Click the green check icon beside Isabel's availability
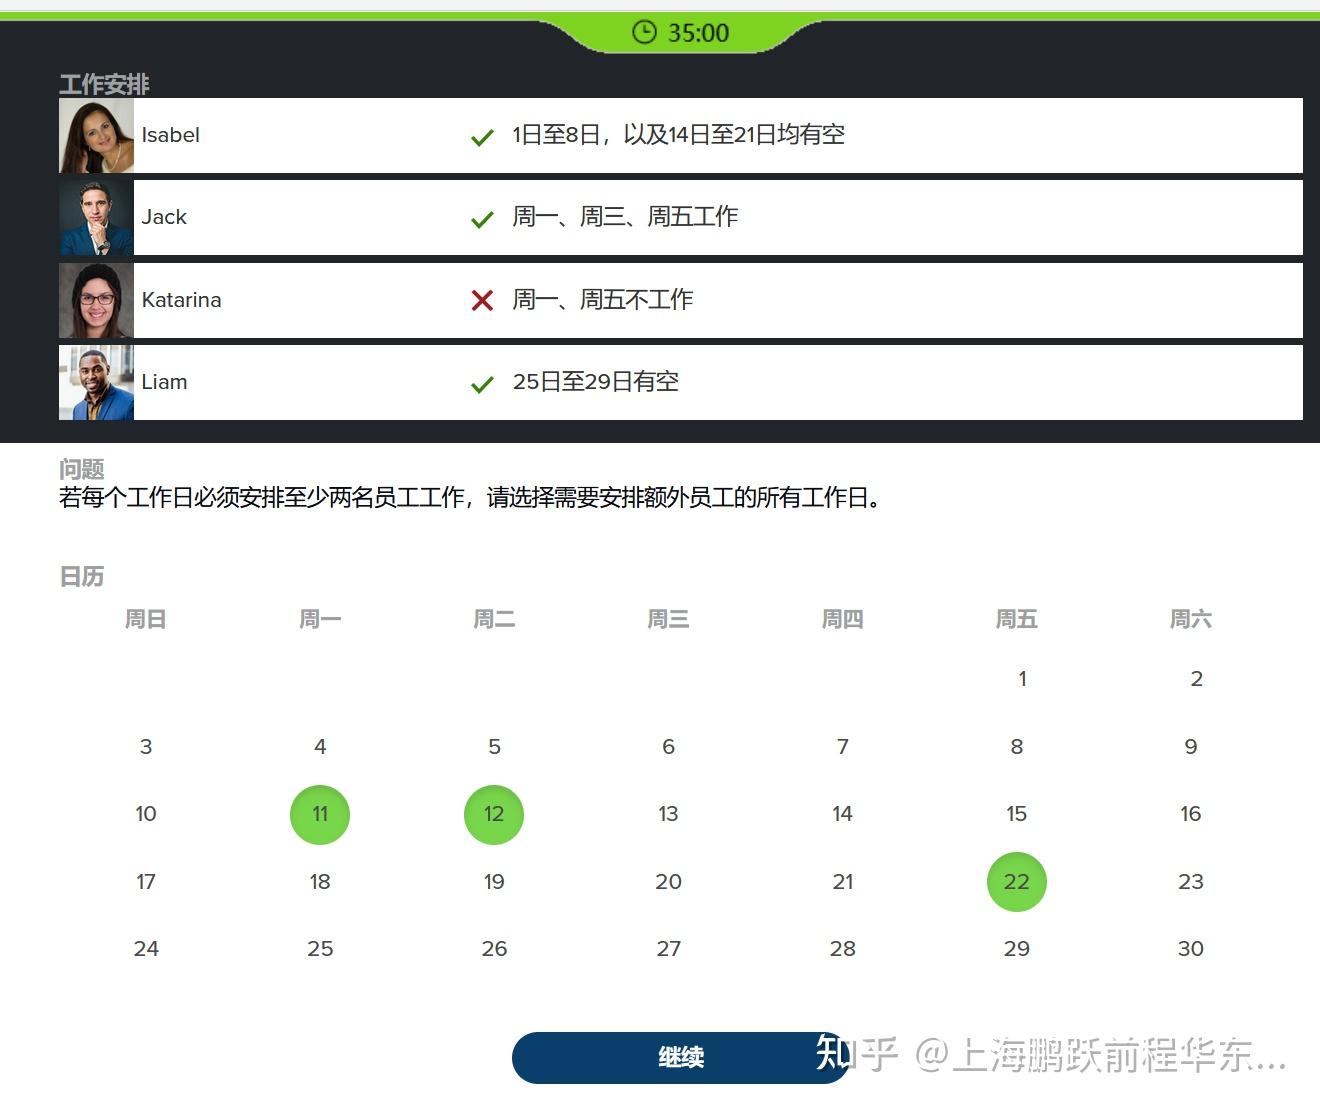Image resolution: width=1320 pixels, height=1108 pixels. [483, 136]
